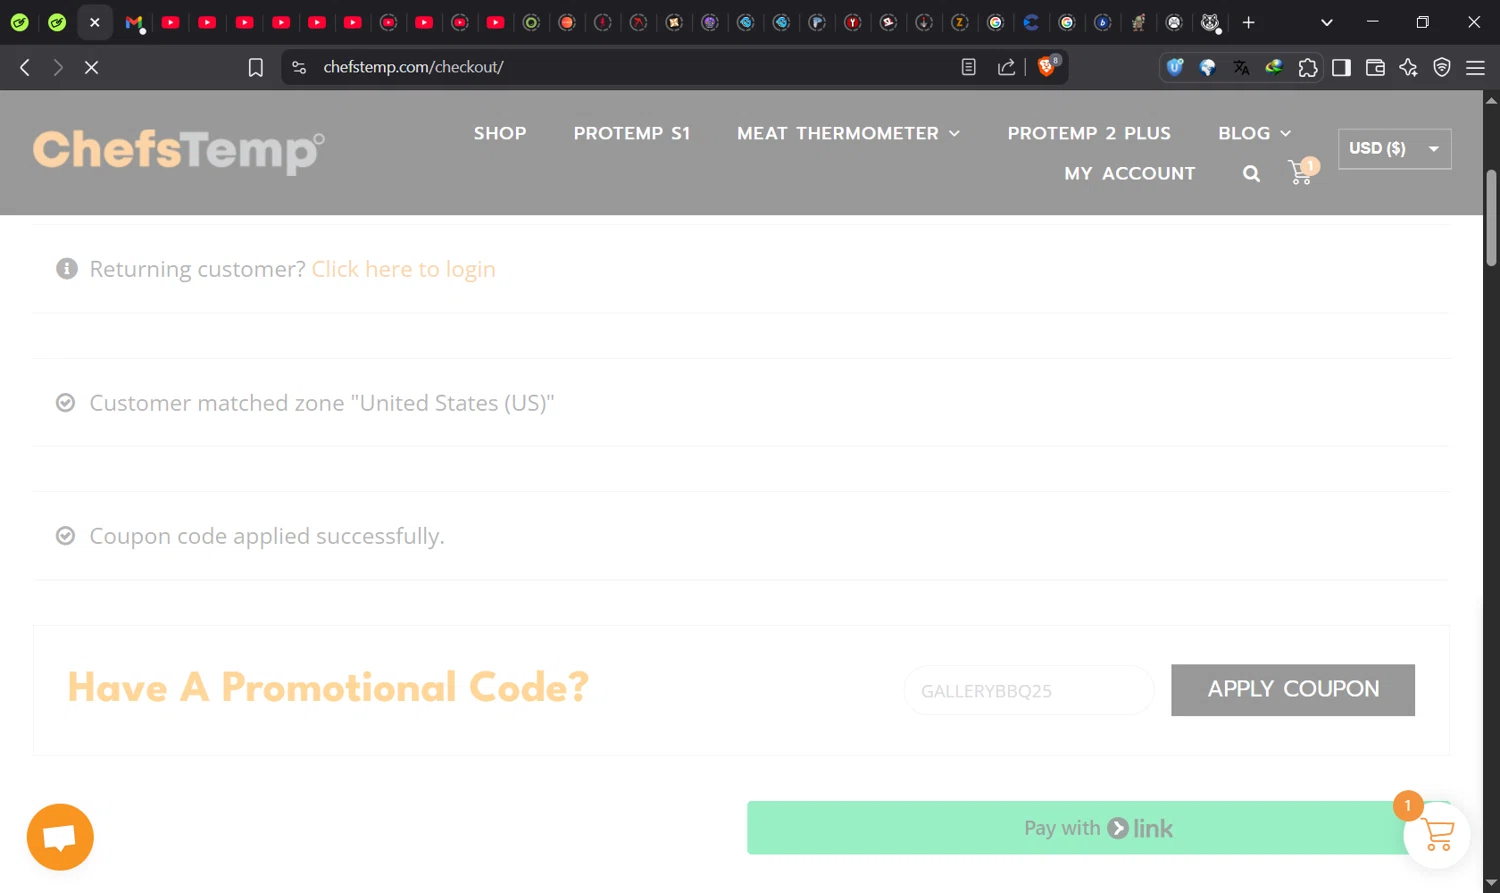Image resolution: width=1500 pixels, height=893 pixels.
Task: Open the translate extension icon
Action: pos(1241,67)
